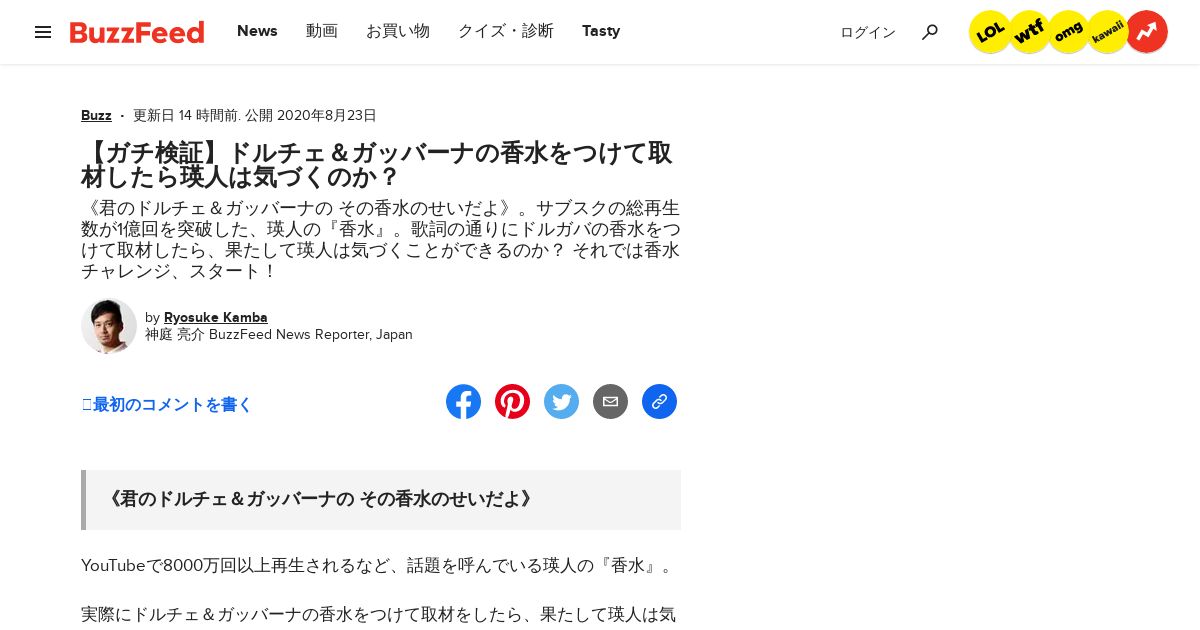The width and height of the screenshot is (1200, 630).
Task: Click the paragraph starting 実際にドルチェ＆ガッバーナ
Action: [x=378, y=615]
